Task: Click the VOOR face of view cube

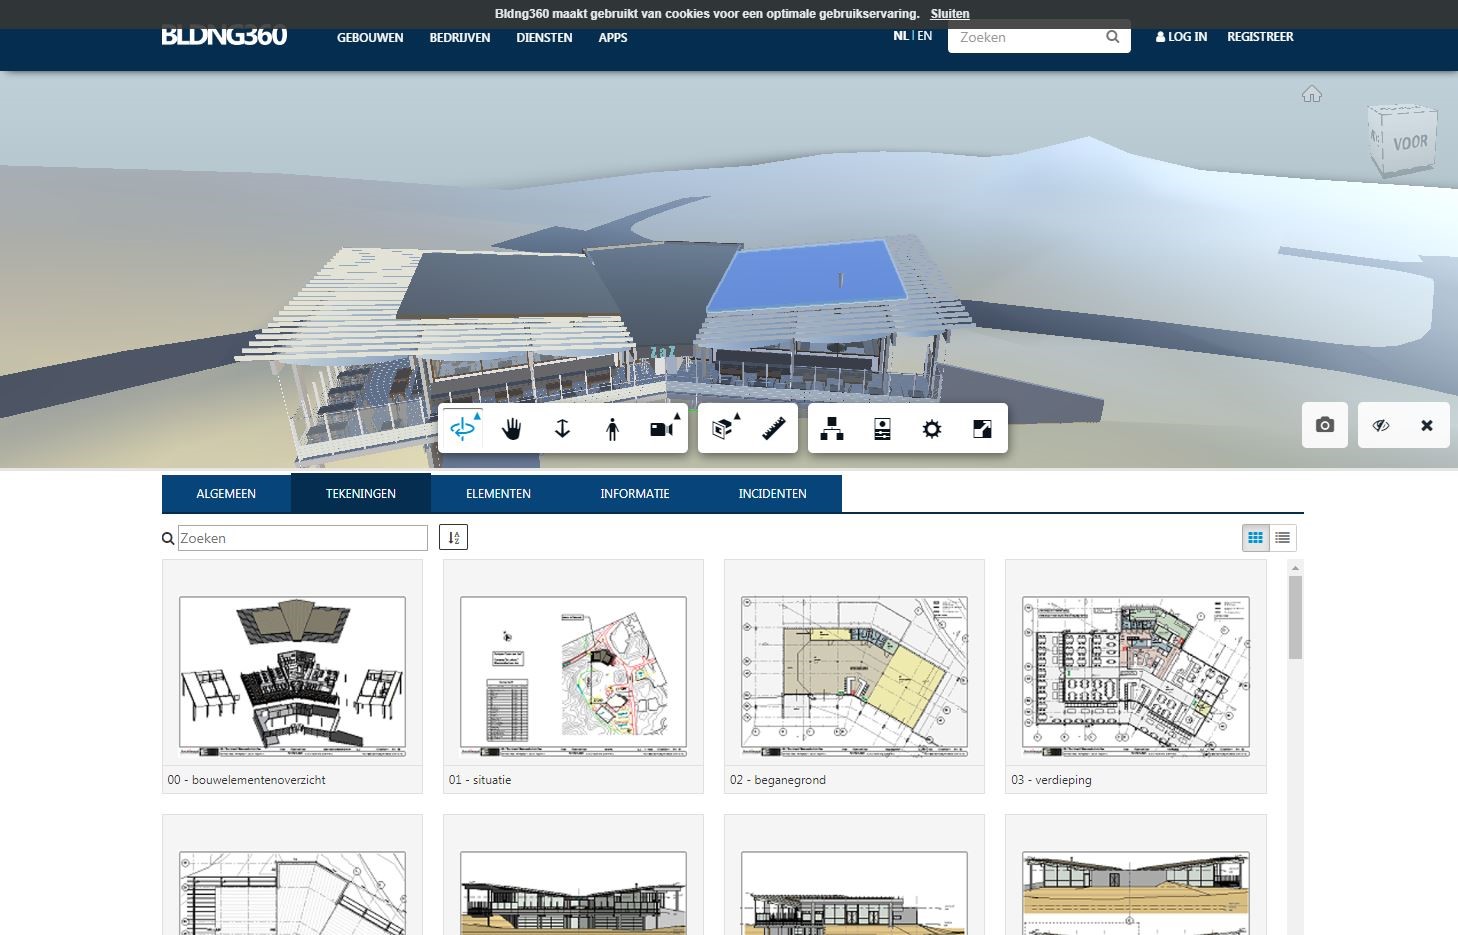Action: coord(1410,143)
